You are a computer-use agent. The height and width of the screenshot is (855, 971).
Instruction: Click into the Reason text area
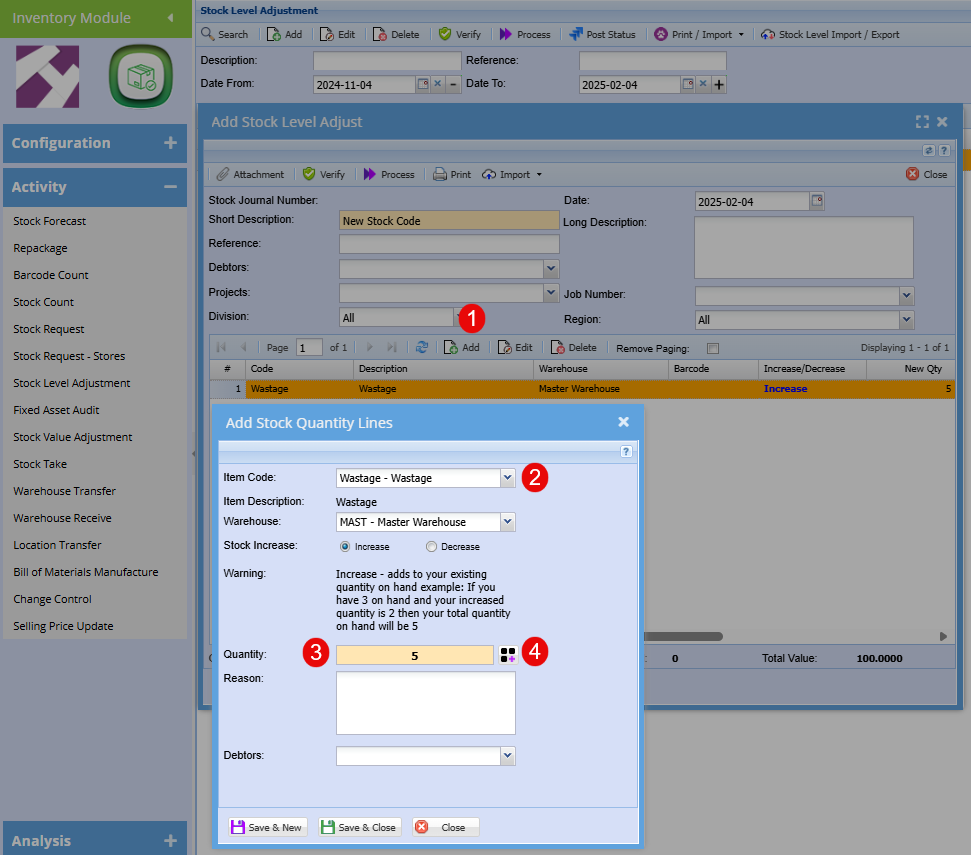click(425, 703)
